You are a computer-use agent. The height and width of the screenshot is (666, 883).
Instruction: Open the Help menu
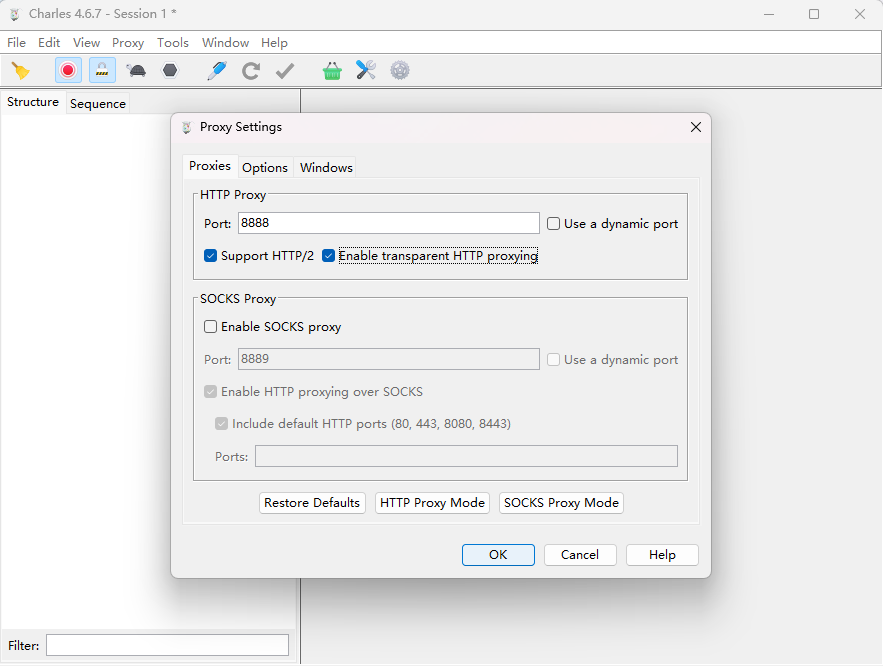click(x=274, y=43)
